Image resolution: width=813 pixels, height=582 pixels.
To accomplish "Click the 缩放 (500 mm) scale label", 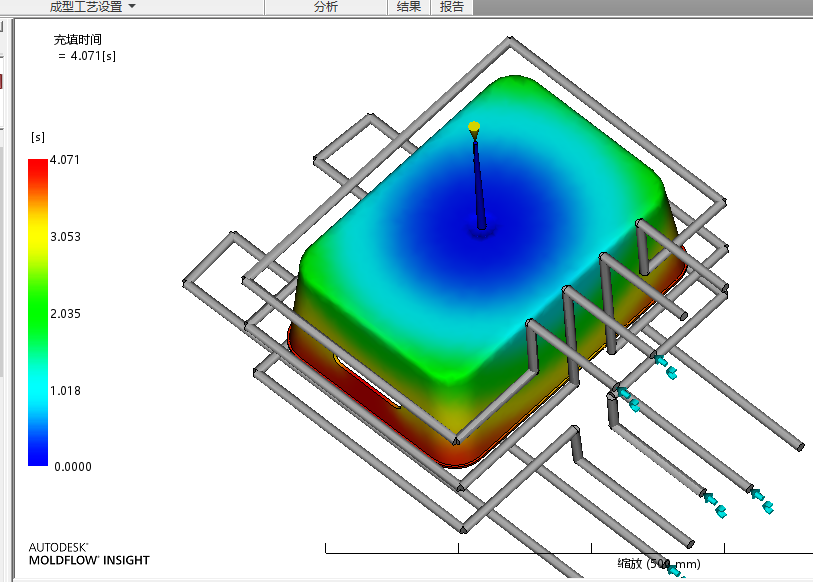I will 658,564.
